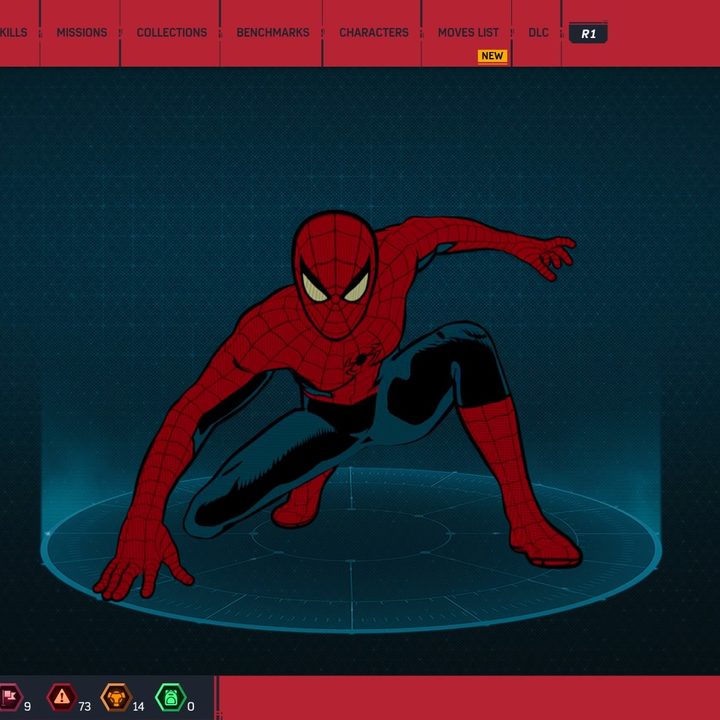
Task: Click the token count '14'
Action: [x=138, y=706]
